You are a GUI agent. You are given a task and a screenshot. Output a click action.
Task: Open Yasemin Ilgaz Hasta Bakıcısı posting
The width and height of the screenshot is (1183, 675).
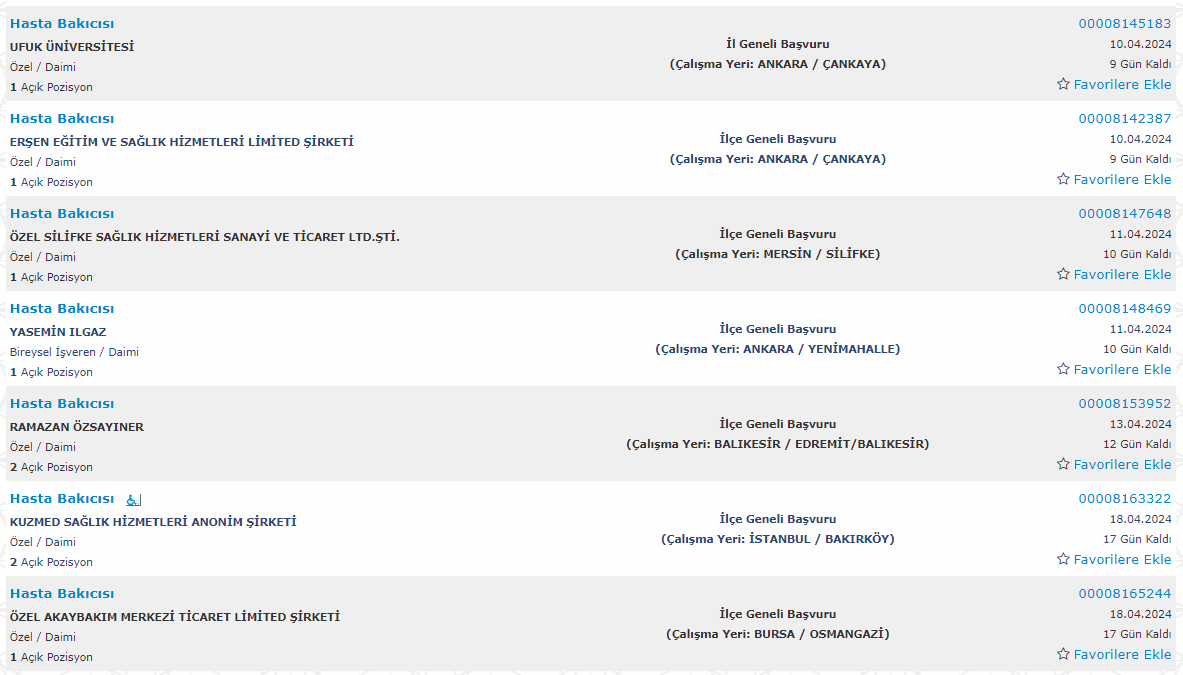(62, 308)
